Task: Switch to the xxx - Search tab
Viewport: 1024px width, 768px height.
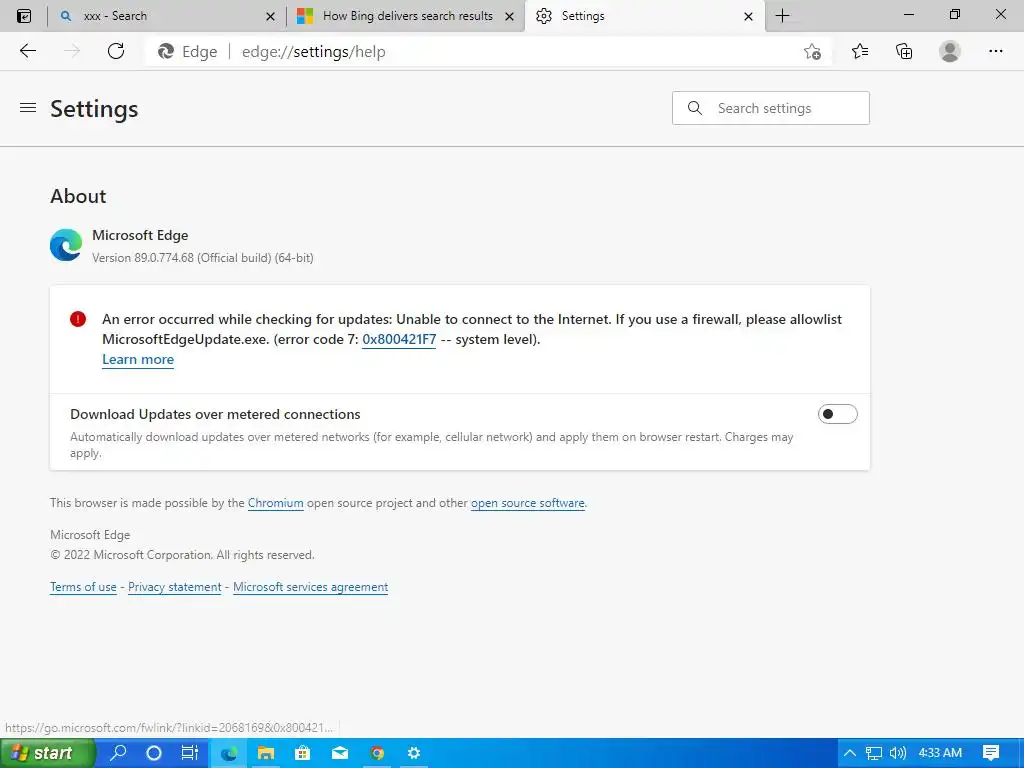Action: [167, 16]
